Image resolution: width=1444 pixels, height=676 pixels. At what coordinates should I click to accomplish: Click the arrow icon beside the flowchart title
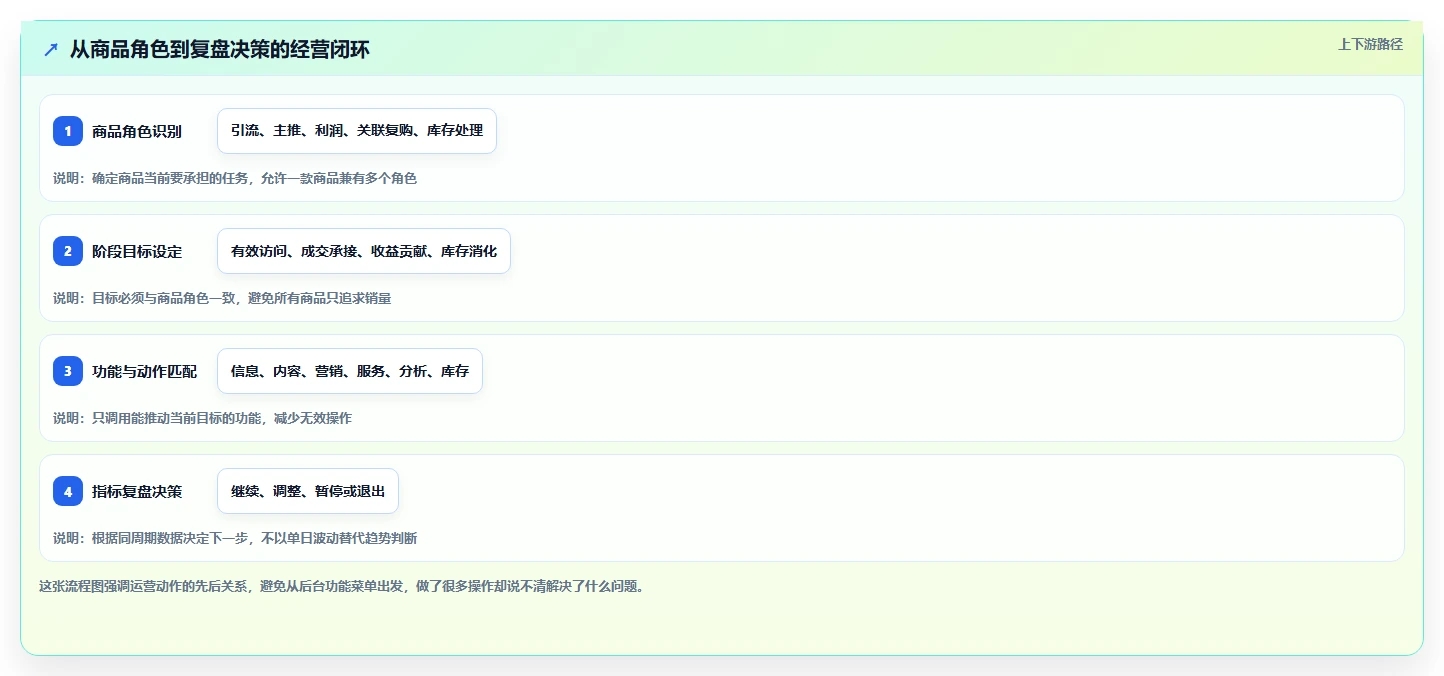(51, 49)
